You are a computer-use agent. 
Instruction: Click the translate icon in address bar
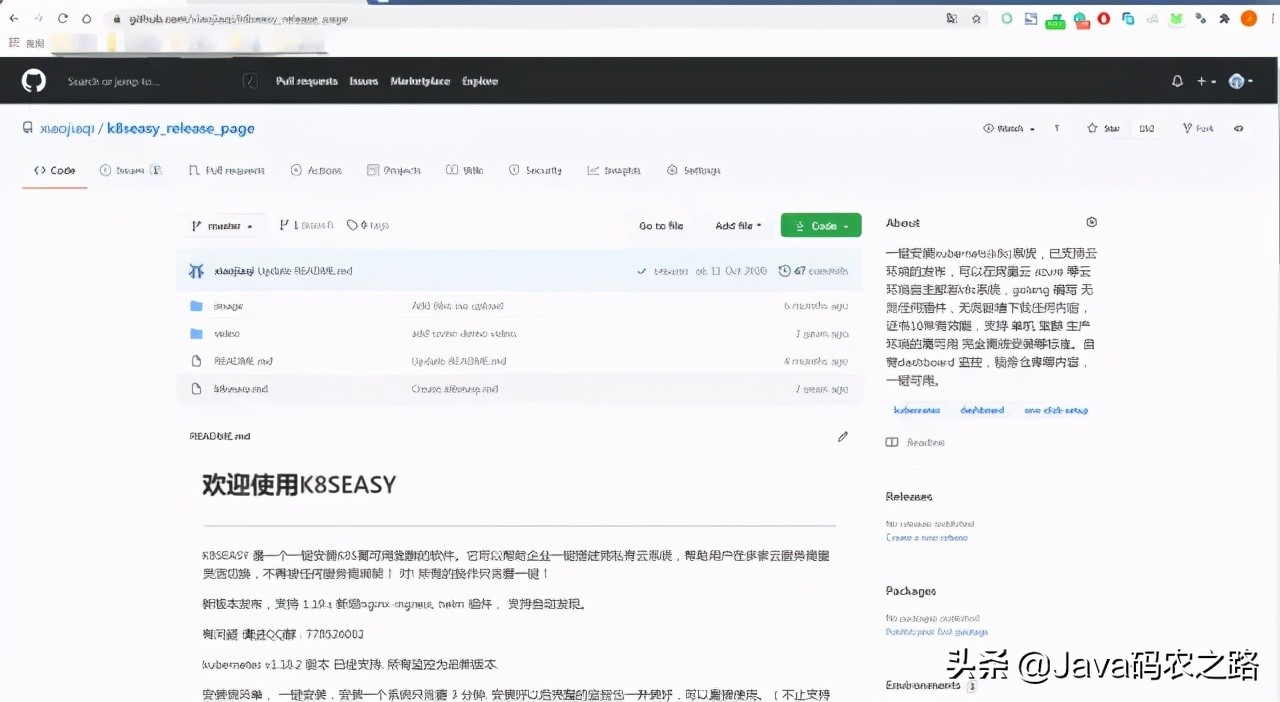tap(952, 18)
